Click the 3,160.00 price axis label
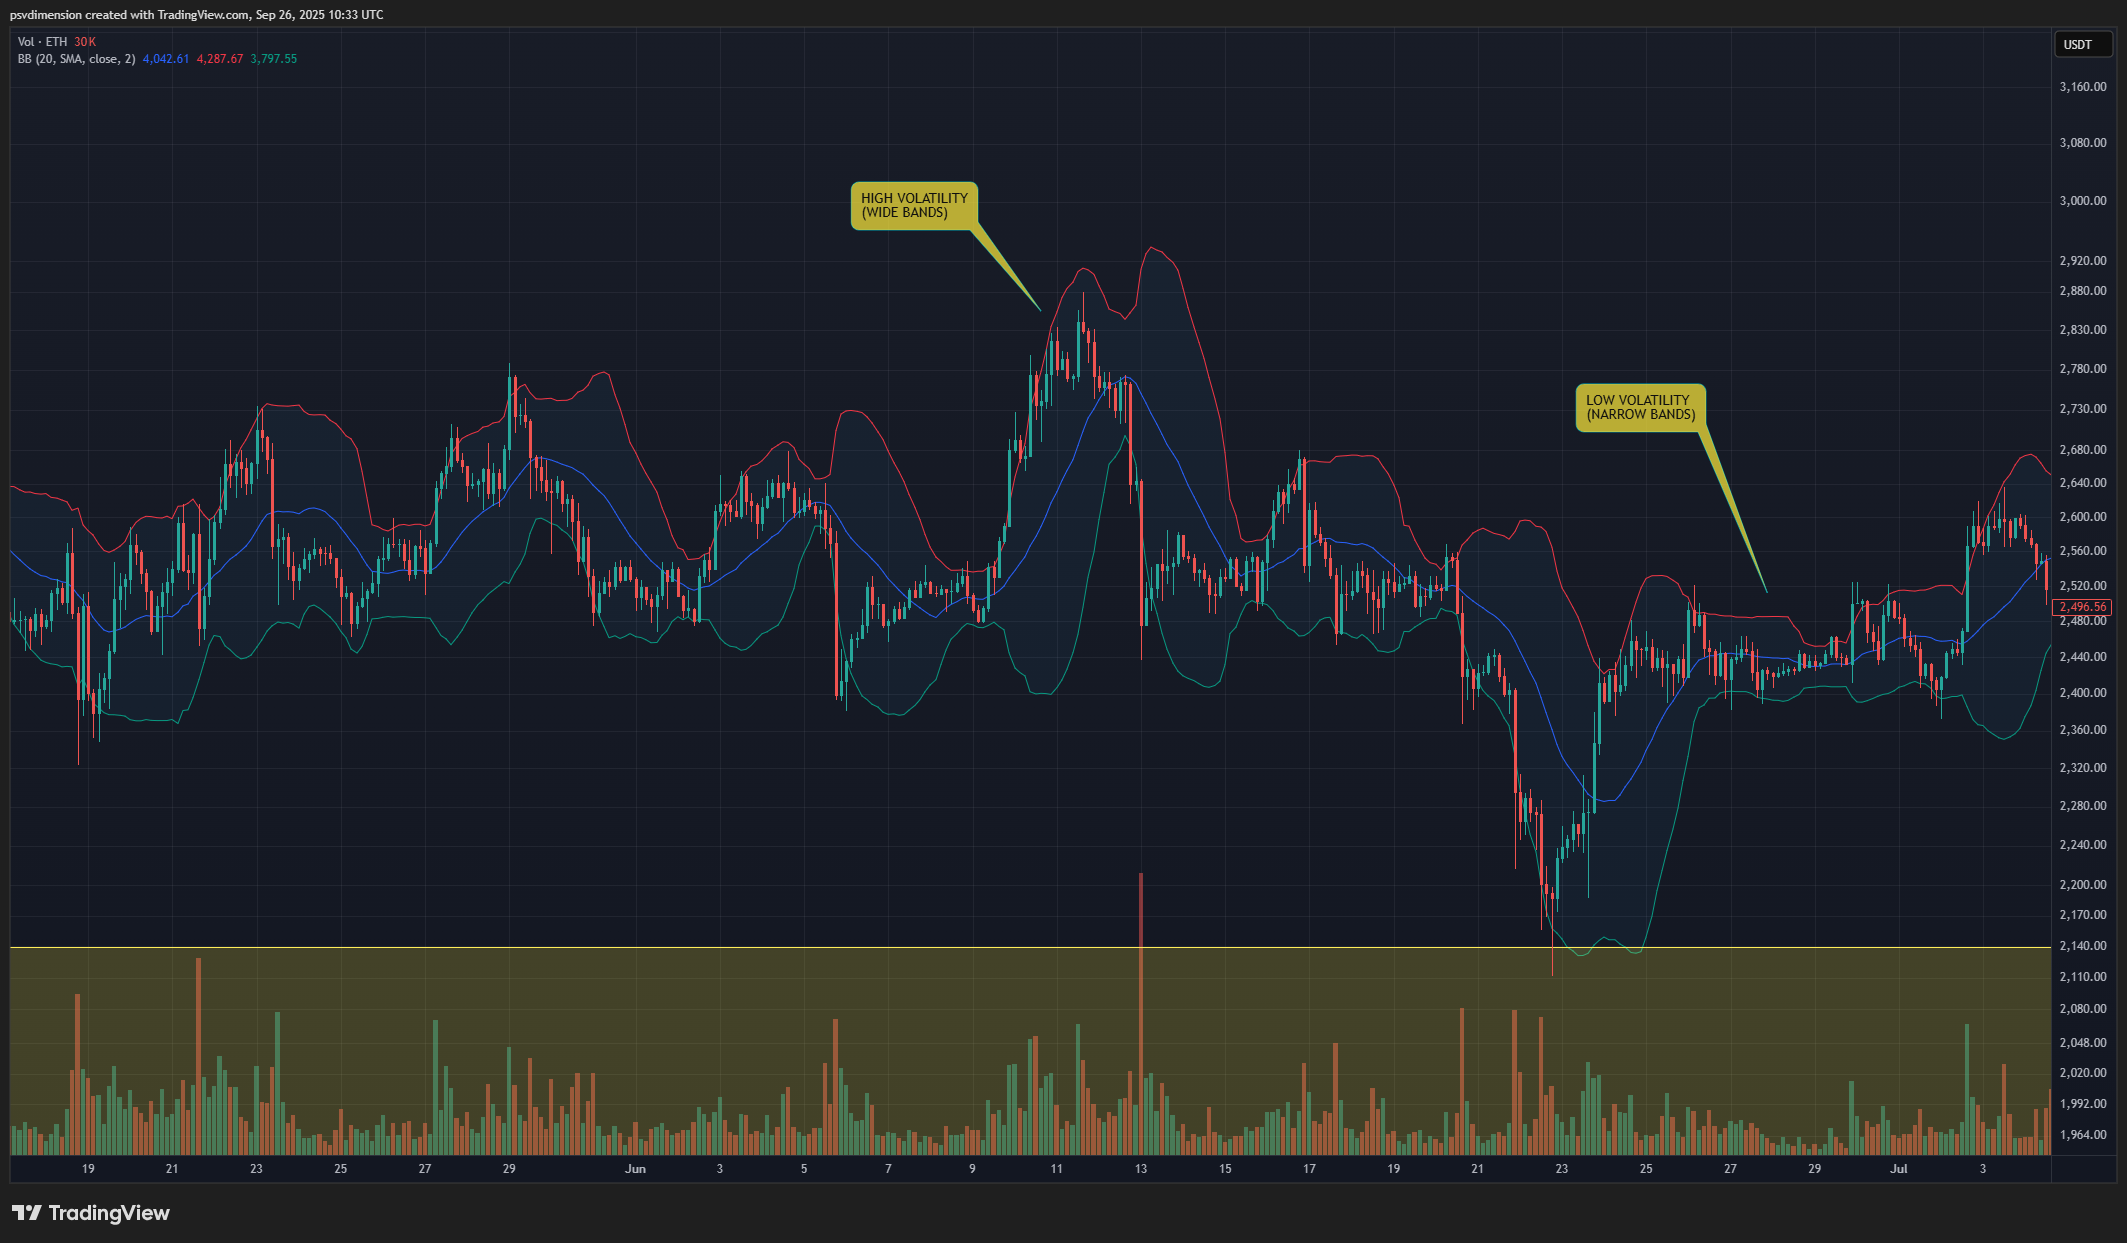The image size is (2127, 1243). click(x=2082, y=87)
